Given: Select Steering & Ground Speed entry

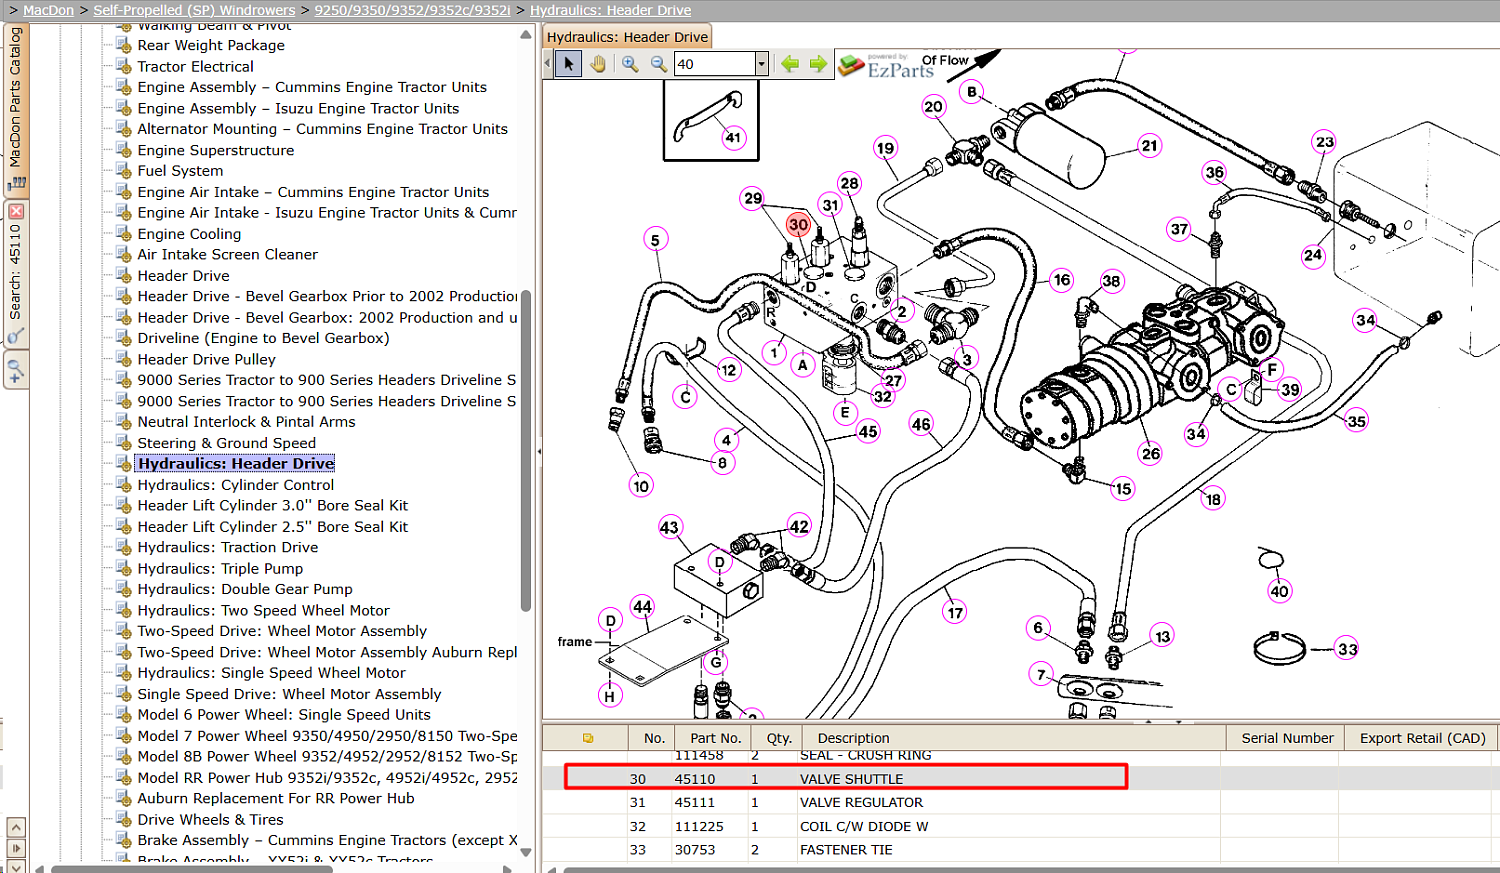Looking at the screenshot, I should pyautogui.click(x=226, y=443).
